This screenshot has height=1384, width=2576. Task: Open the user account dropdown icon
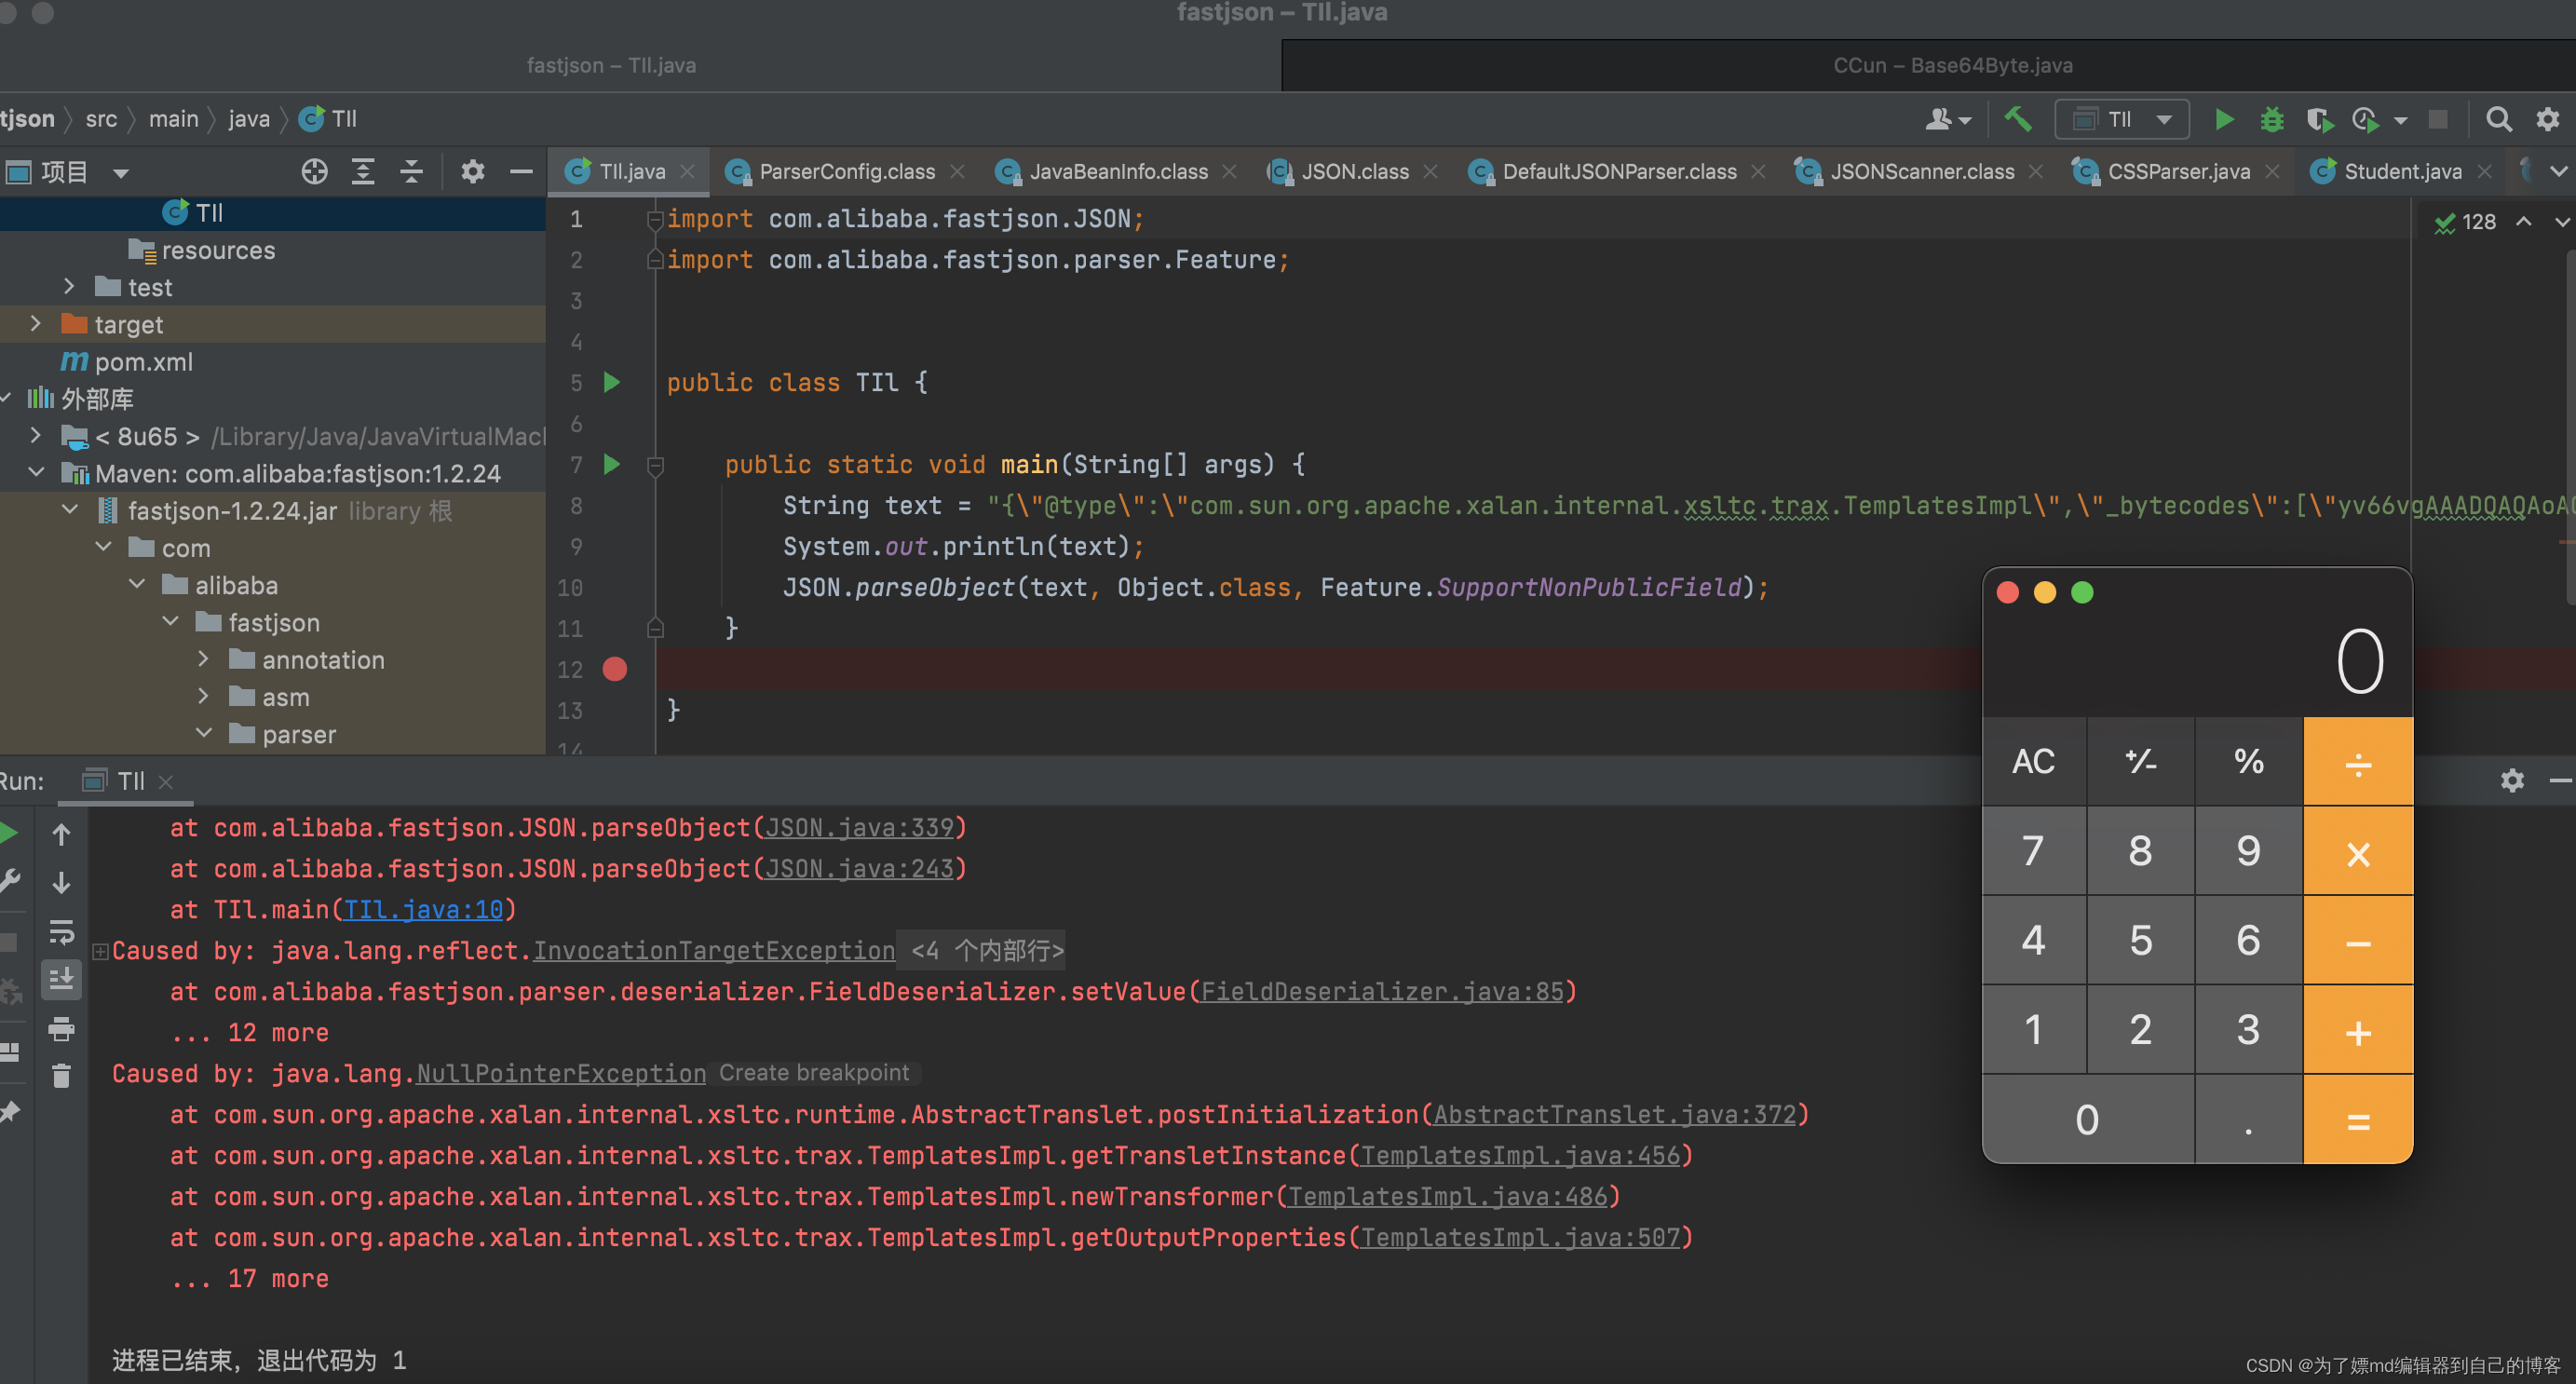1947,120
